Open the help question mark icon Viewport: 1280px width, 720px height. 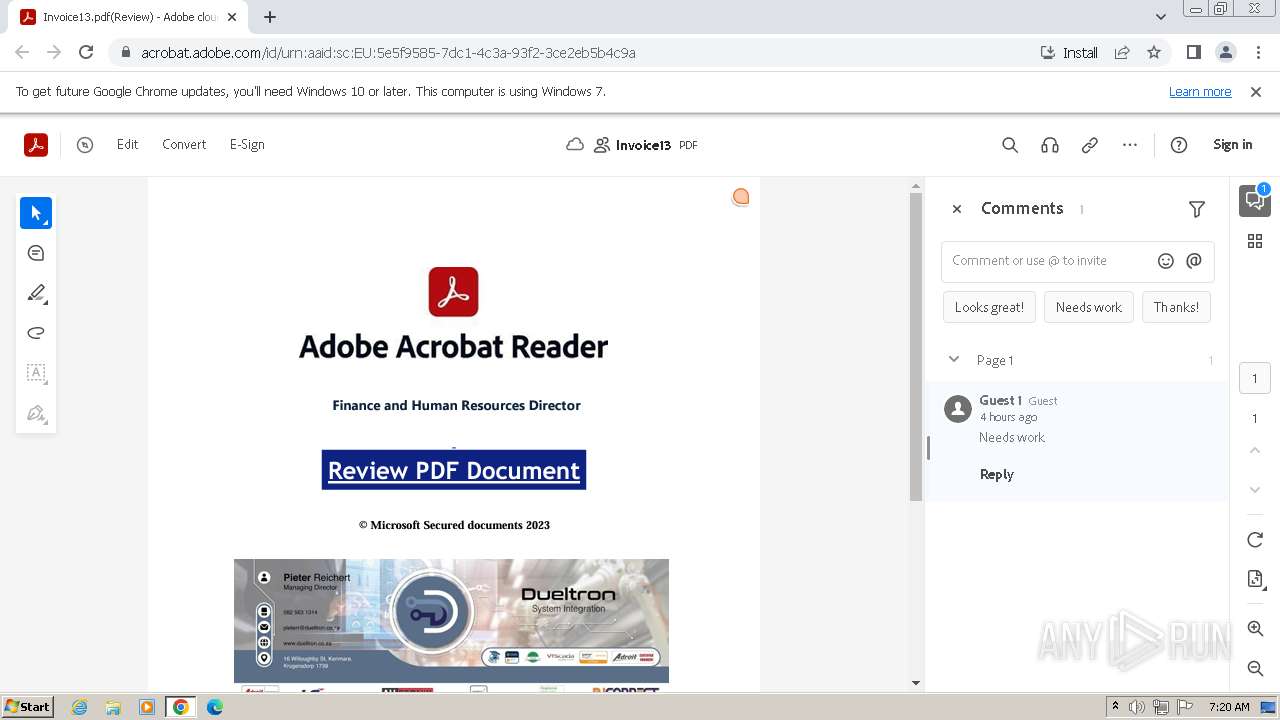(1179, 145)
